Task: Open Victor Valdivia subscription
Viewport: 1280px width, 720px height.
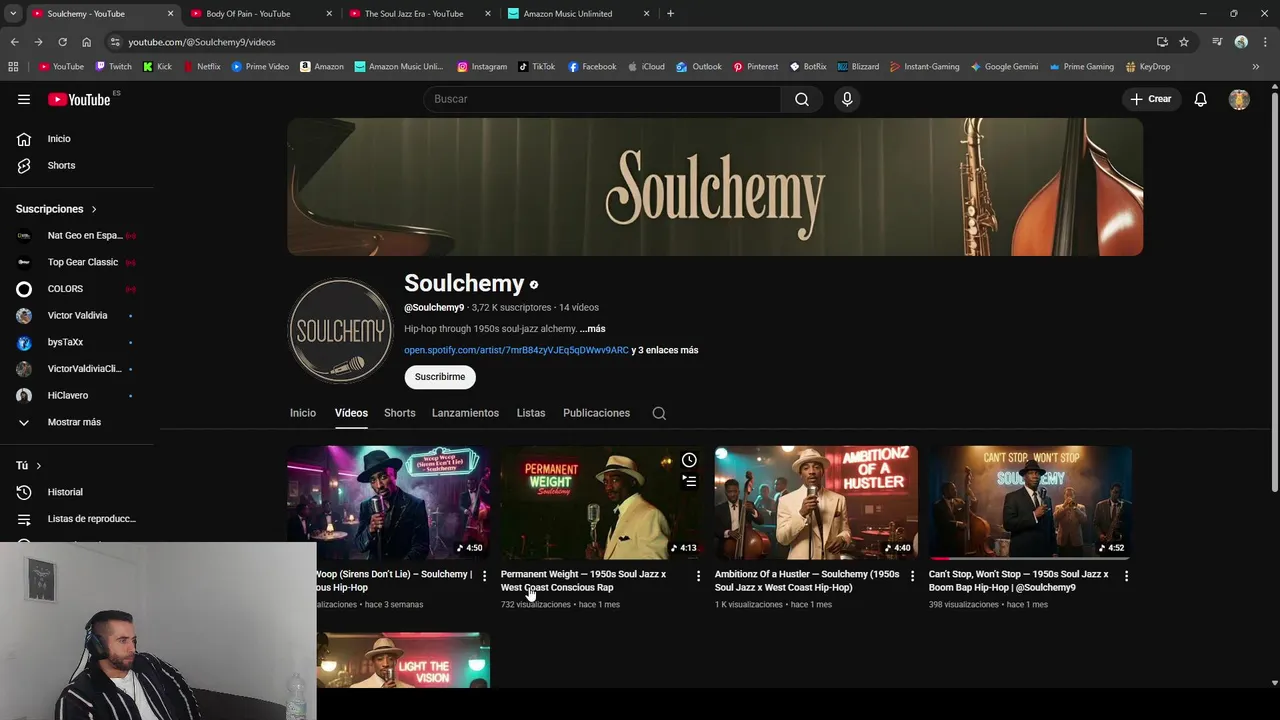Action: [x=77, y=316]
